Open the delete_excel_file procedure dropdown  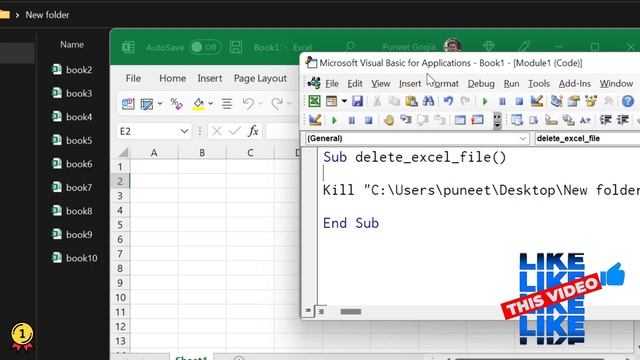pyautogui.click(x=587, y=138)
